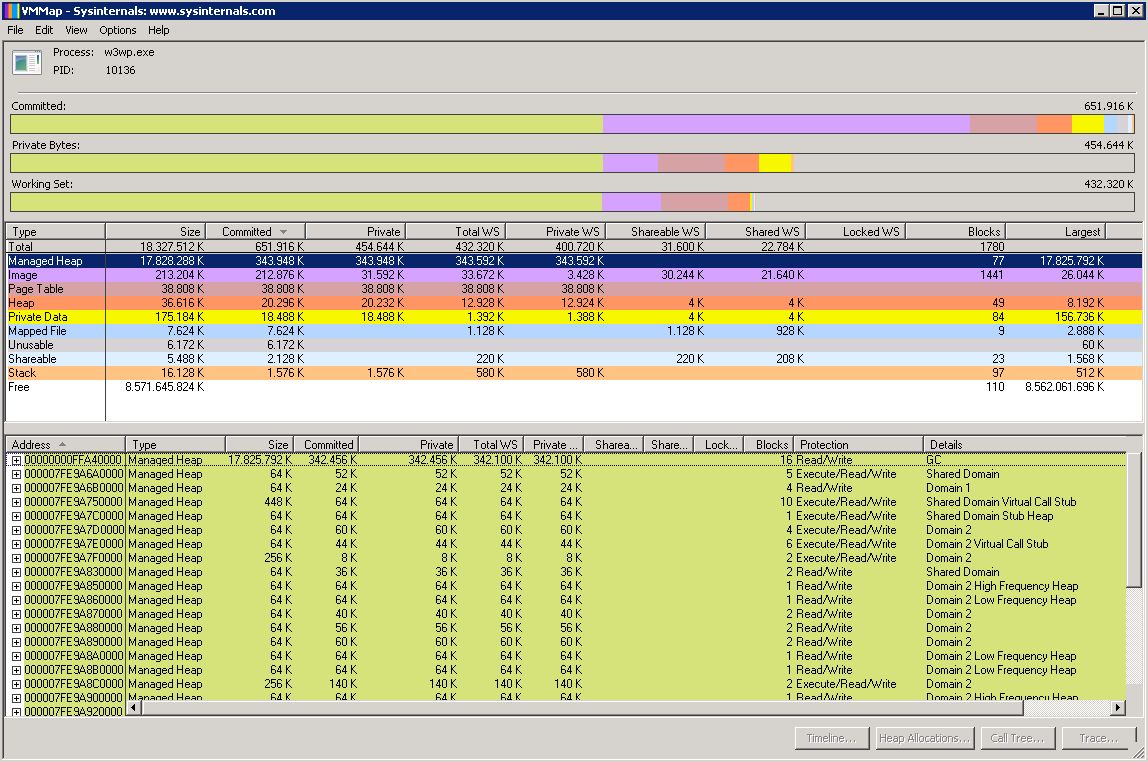Sort detail list by Protection header
This screenshot has width=1148, height=762.
point(858,444)
